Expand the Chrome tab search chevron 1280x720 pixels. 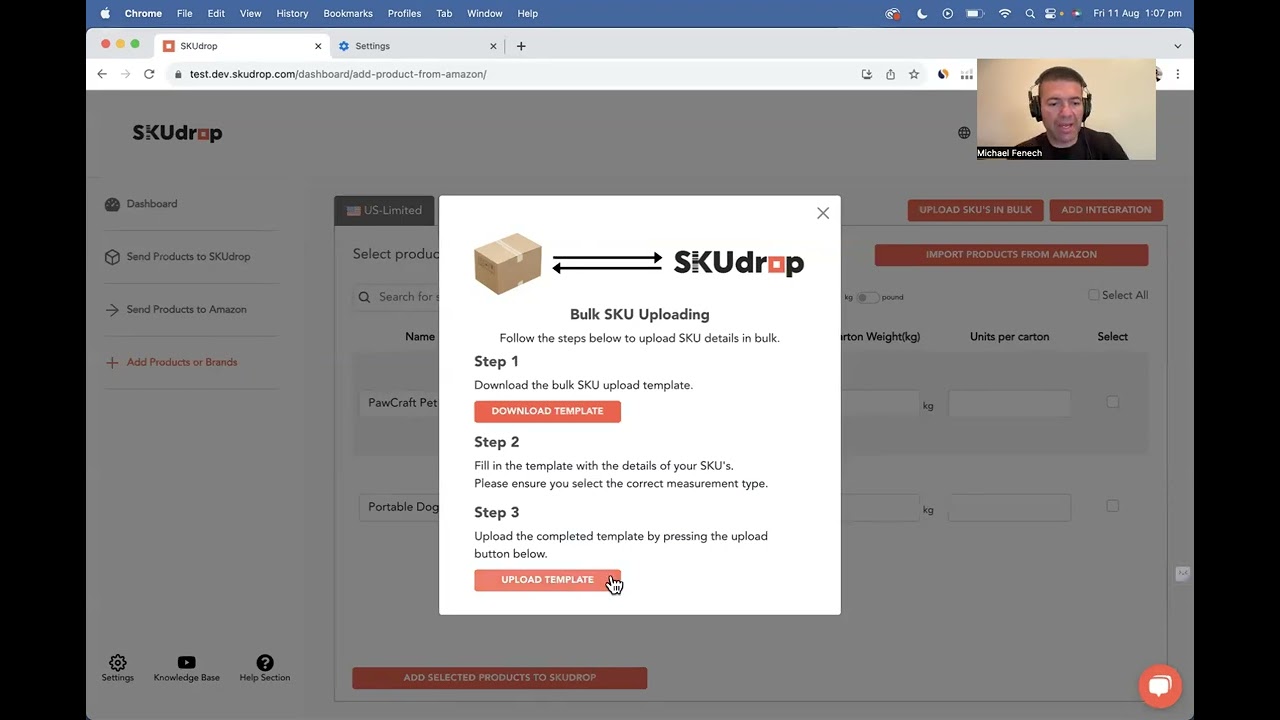click(1177, 46)
